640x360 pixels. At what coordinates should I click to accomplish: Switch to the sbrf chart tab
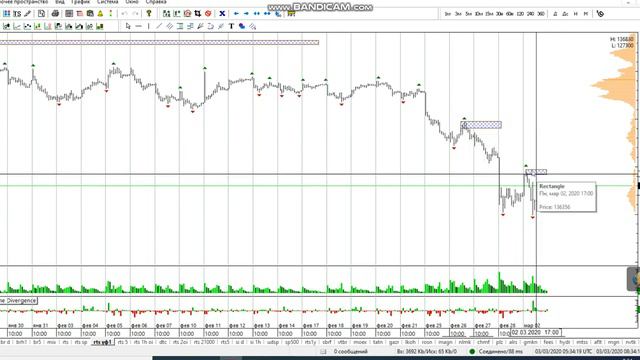[x=327, y=342]
